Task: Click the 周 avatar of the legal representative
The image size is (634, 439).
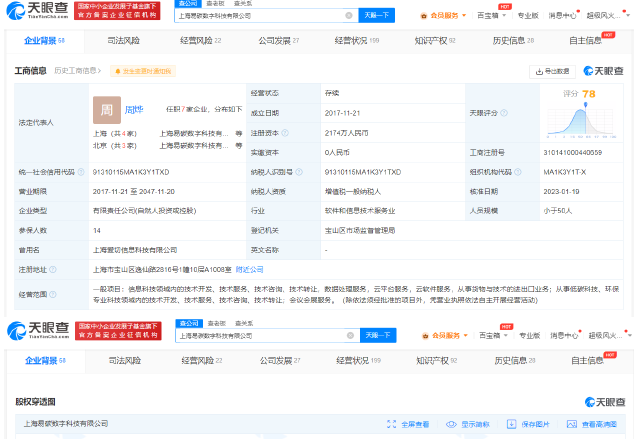Action: click(107, 110)
